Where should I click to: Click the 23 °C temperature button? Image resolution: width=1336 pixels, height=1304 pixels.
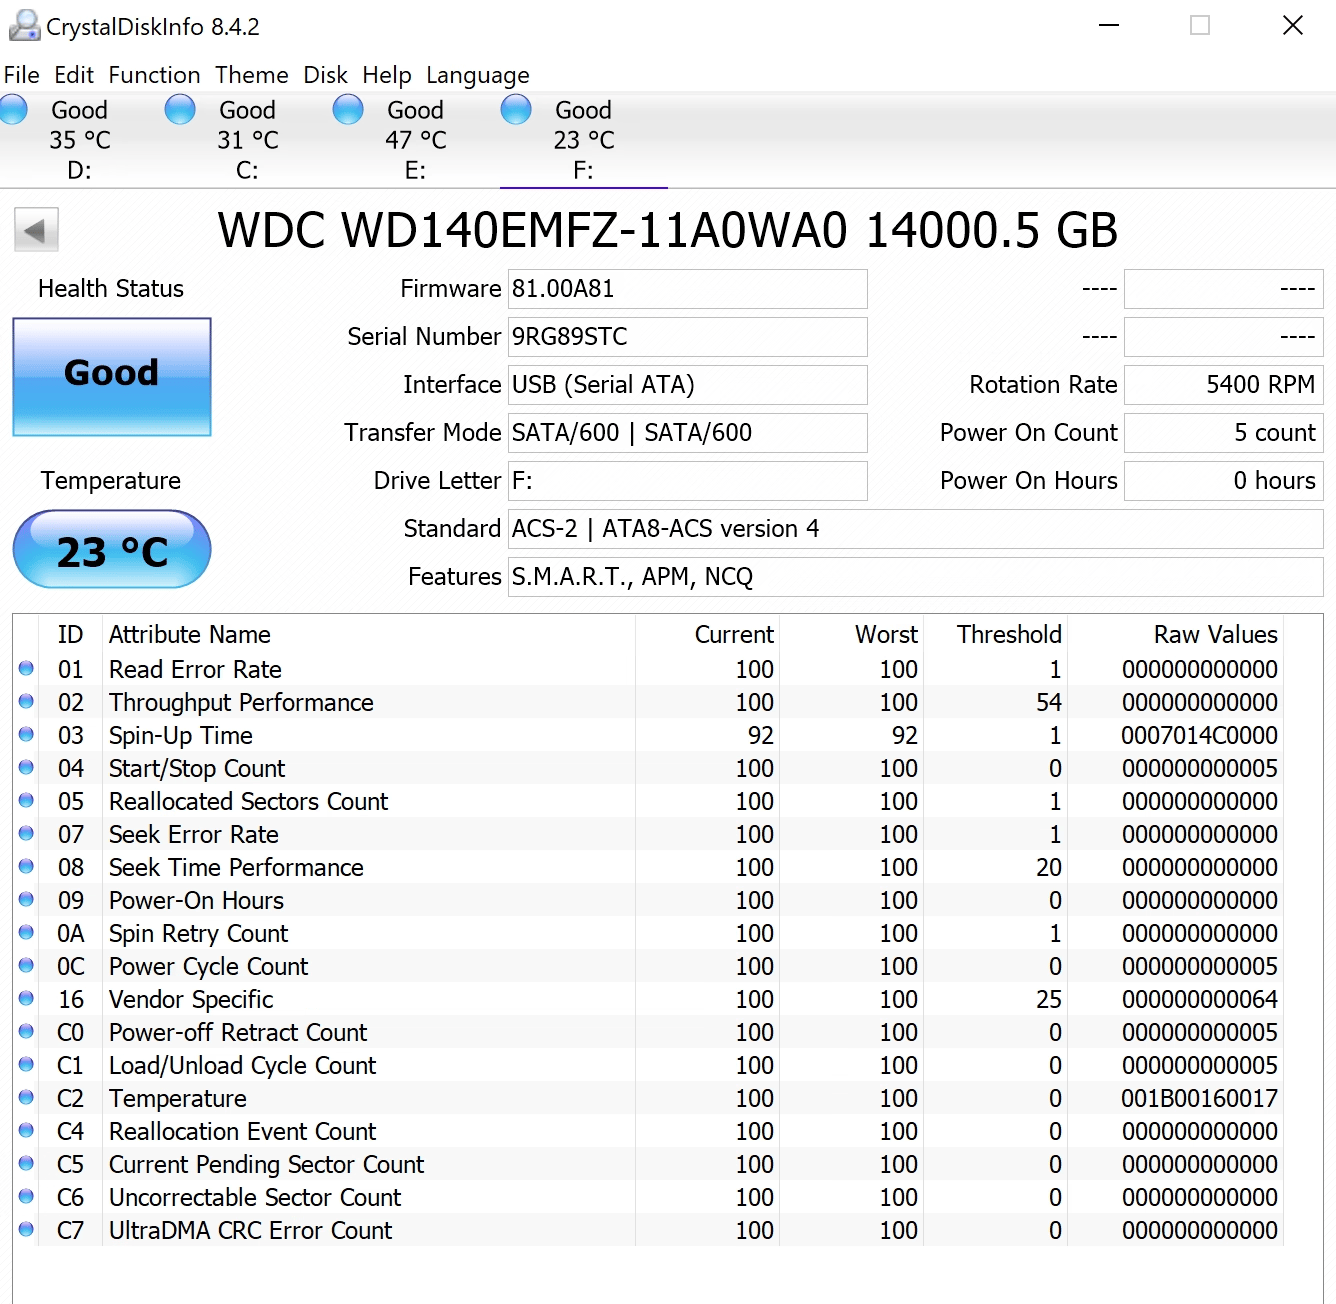coord(112,549)
